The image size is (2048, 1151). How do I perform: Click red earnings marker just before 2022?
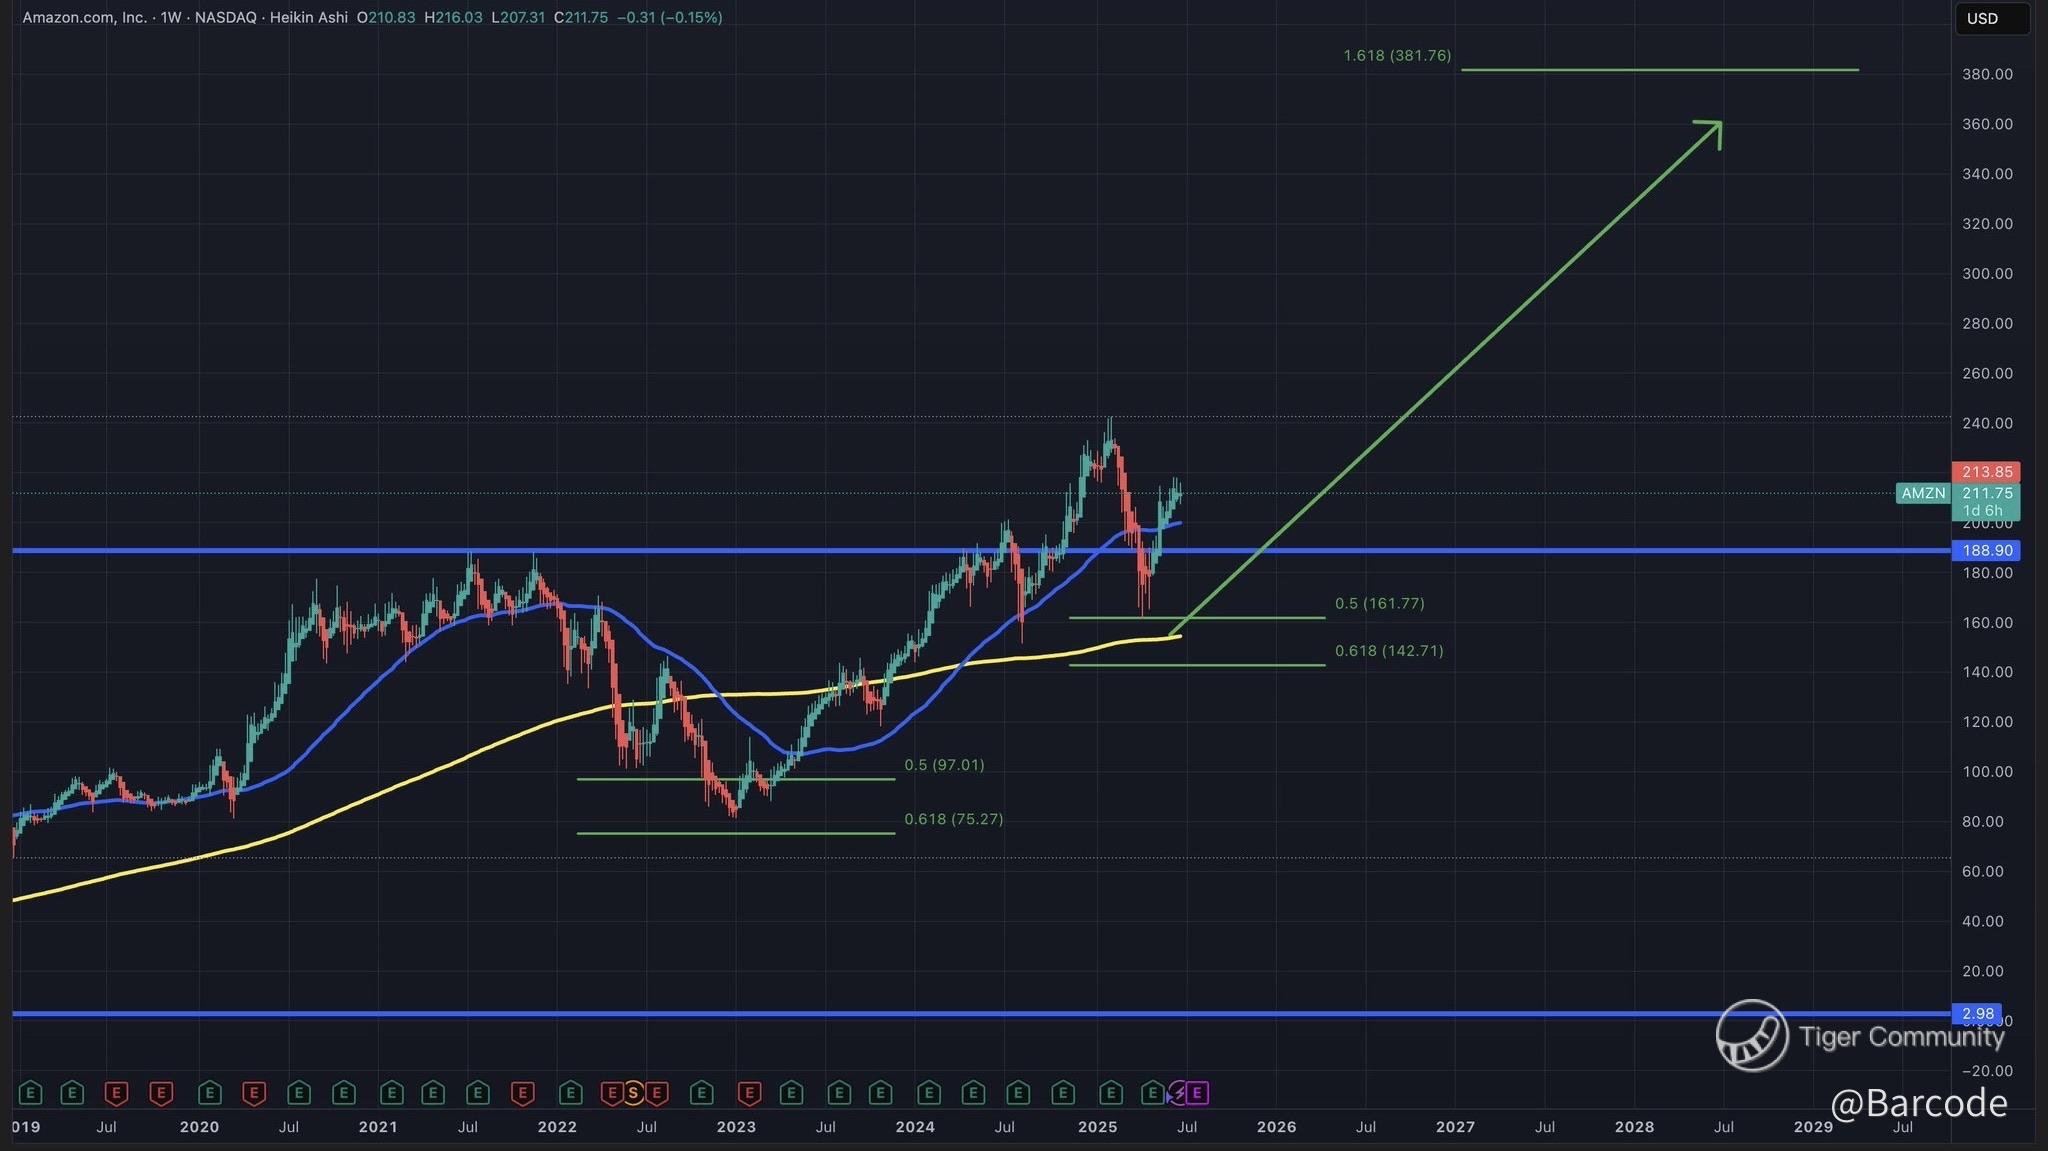[522, 1093]
